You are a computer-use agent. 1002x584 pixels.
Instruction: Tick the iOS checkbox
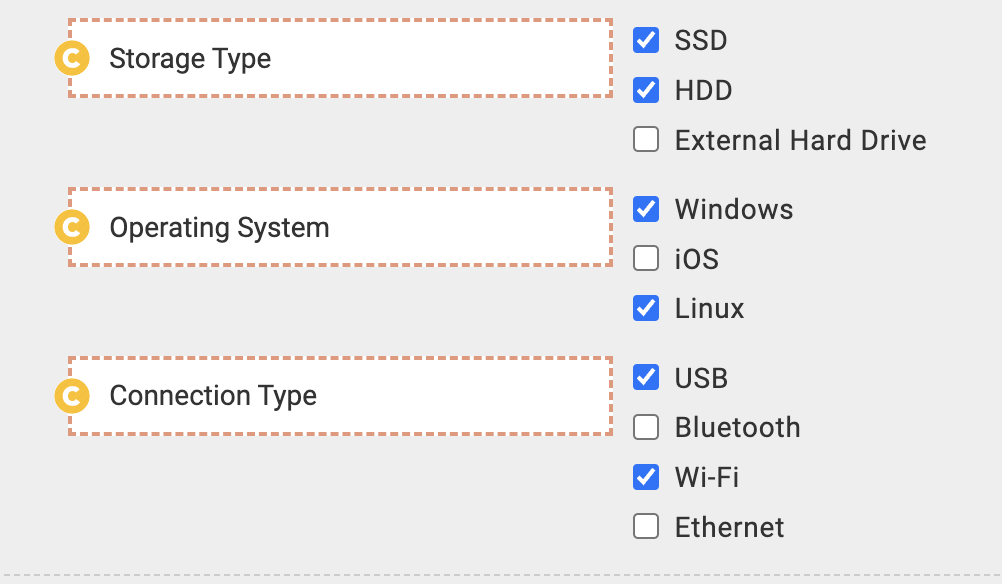click(646, 258)
